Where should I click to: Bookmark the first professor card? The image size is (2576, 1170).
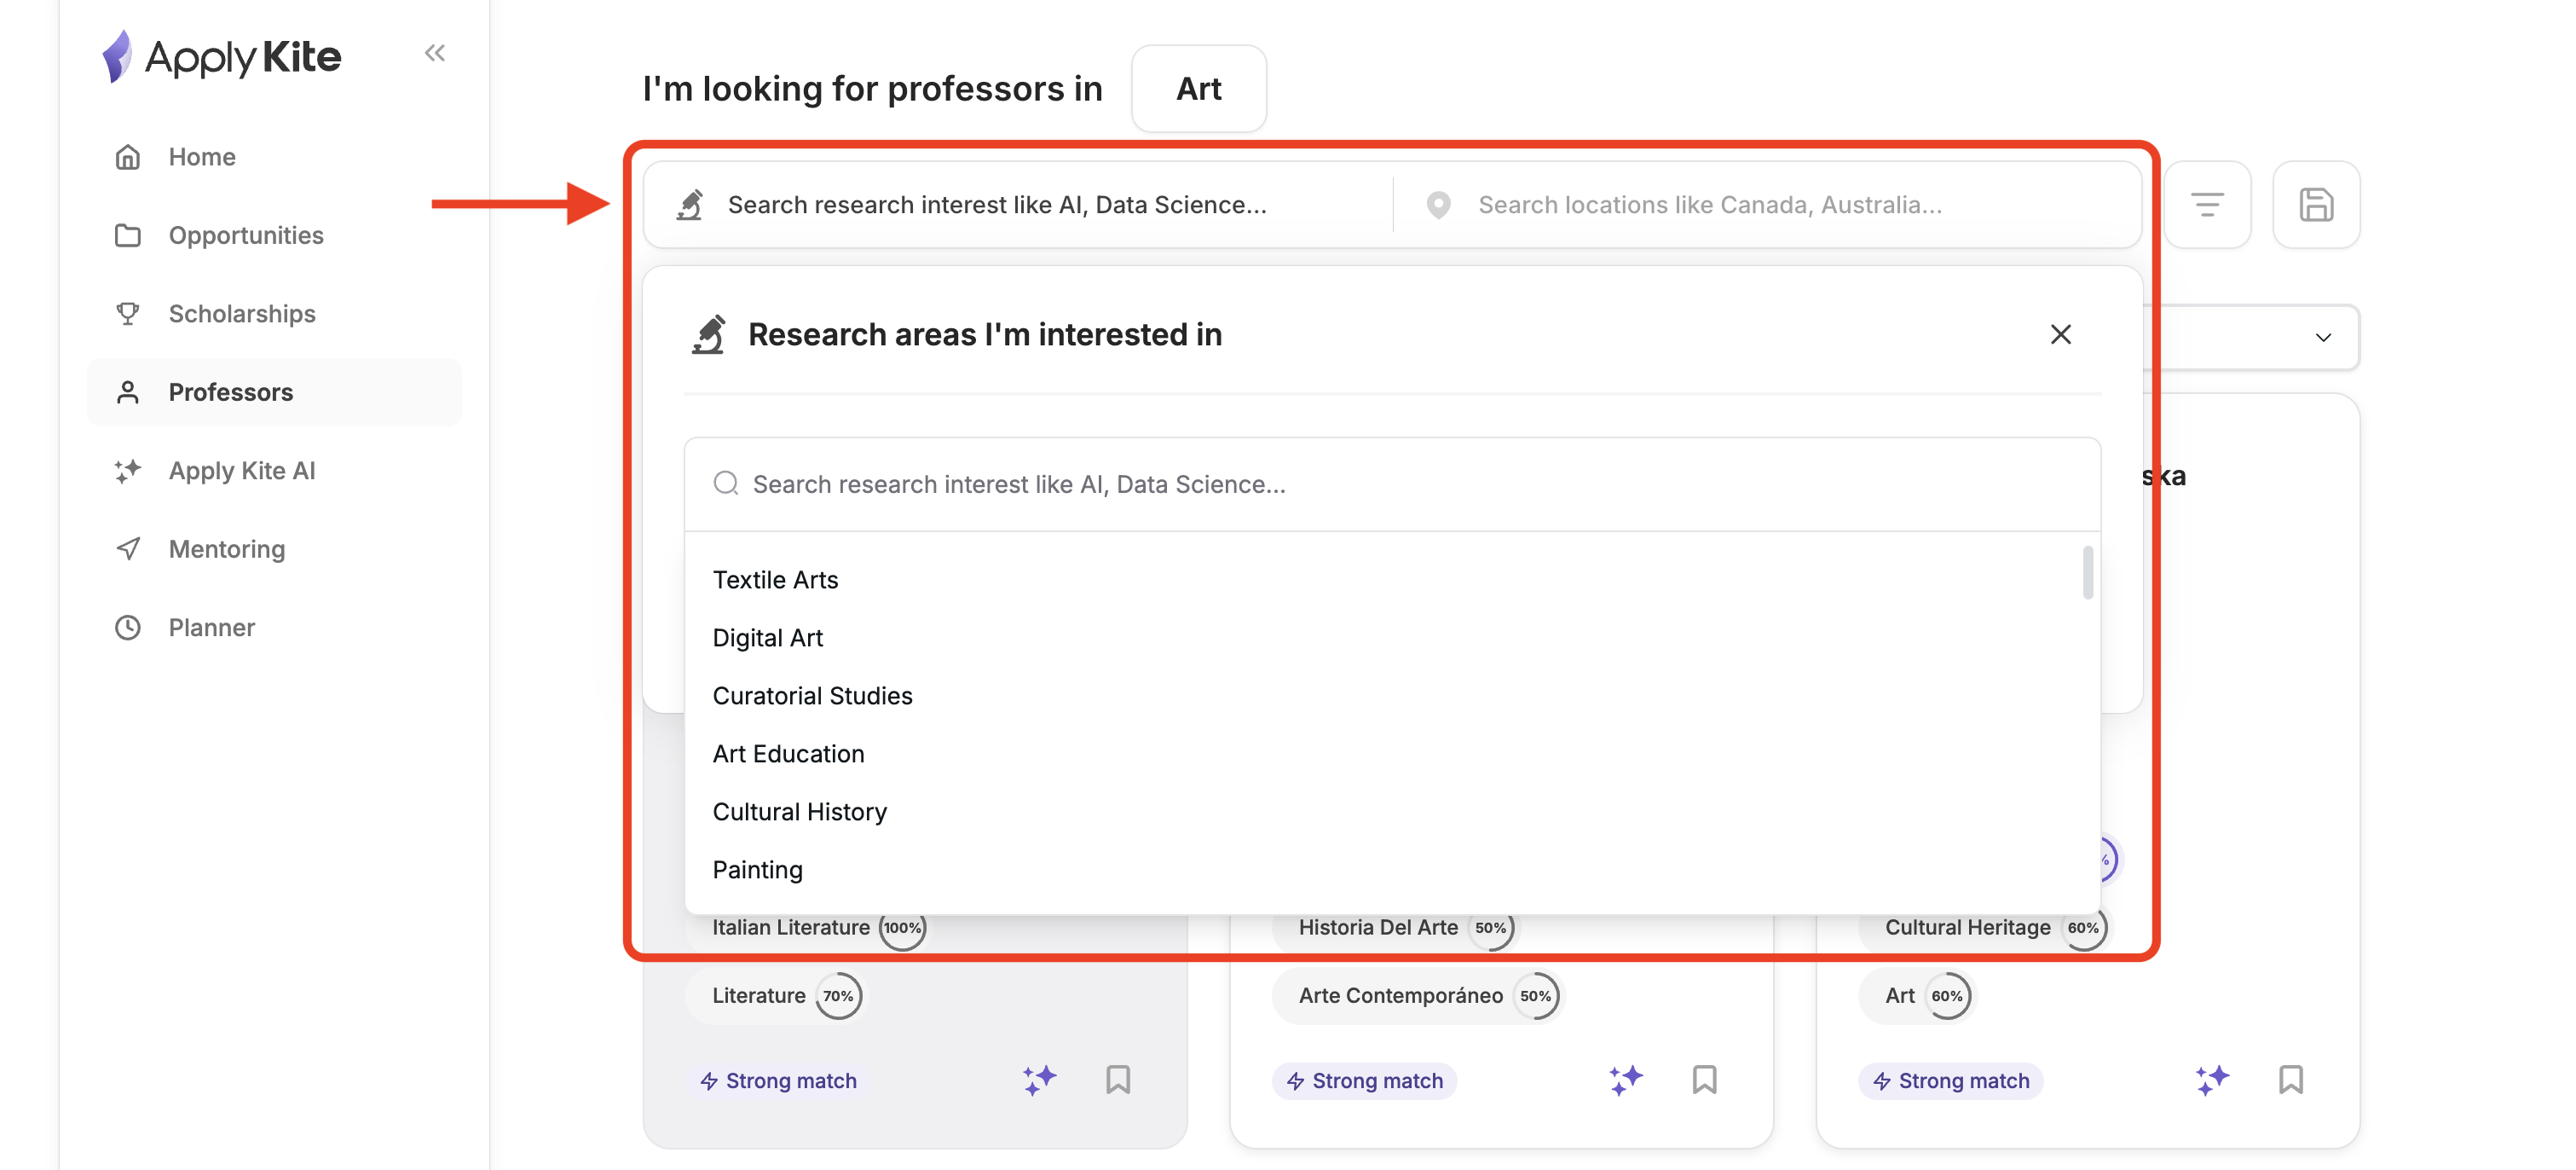(1117, 1080)
